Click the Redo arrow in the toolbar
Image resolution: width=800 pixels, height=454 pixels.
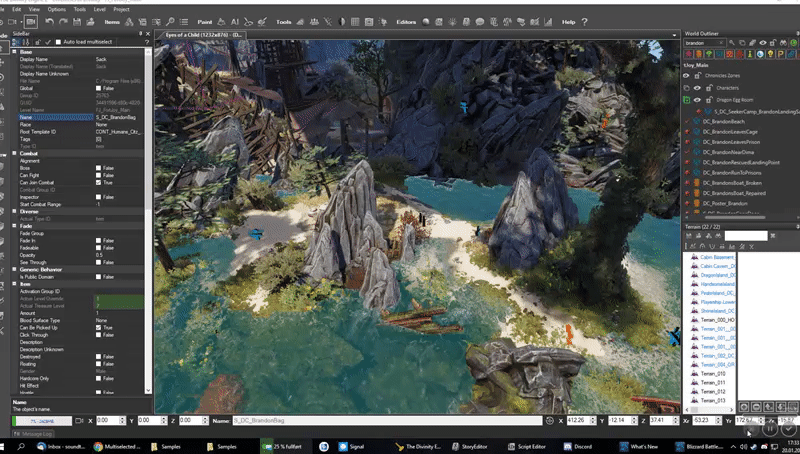[63, 22]
